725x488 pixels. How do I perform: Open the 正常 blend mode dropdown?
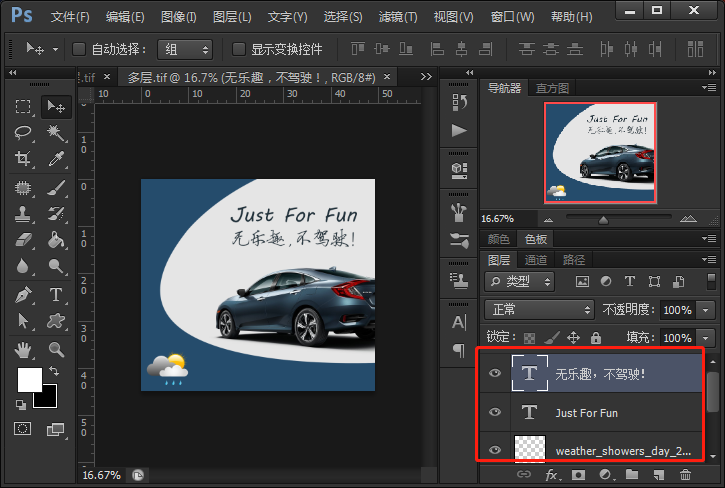coord(538,310)
